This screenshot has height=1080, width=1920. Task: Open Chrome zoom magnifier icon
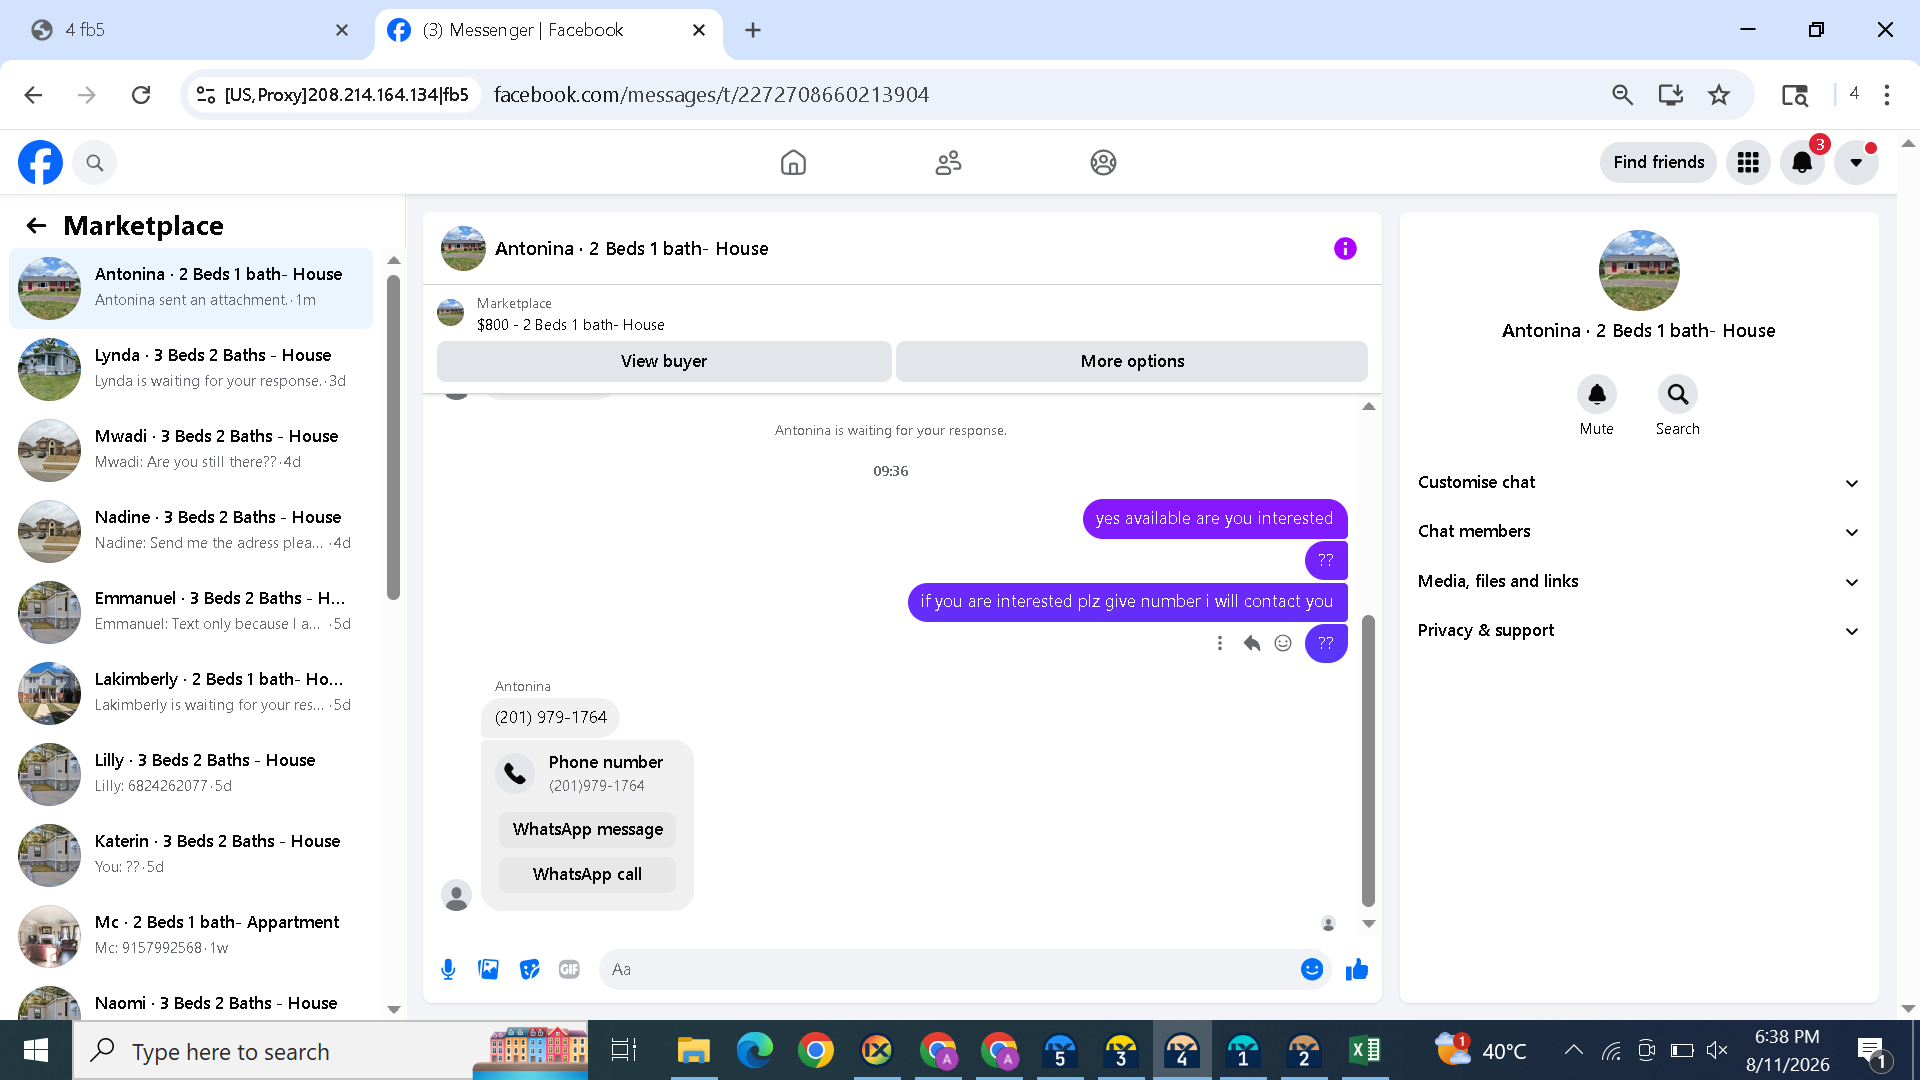click(x=1622, y=95)
